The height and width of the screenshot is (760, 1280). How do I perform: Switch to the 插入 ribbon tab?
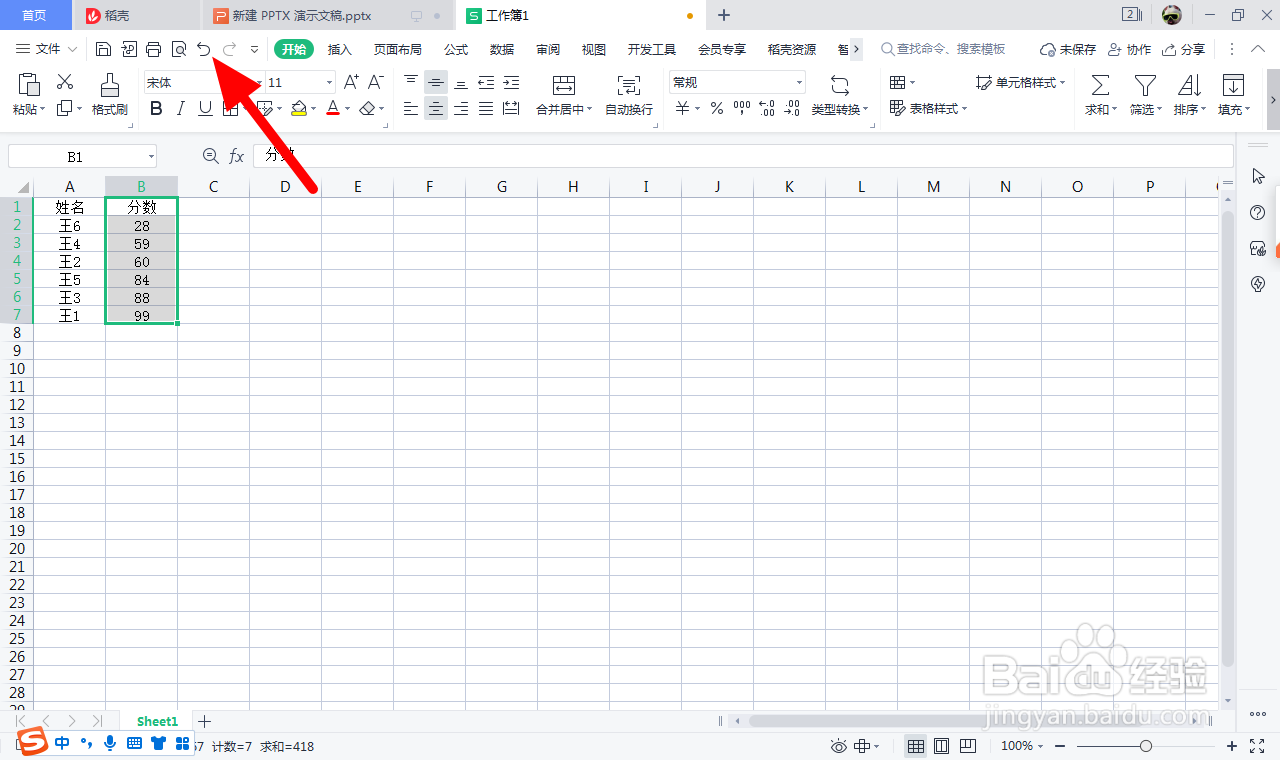[x=340, y=49]
